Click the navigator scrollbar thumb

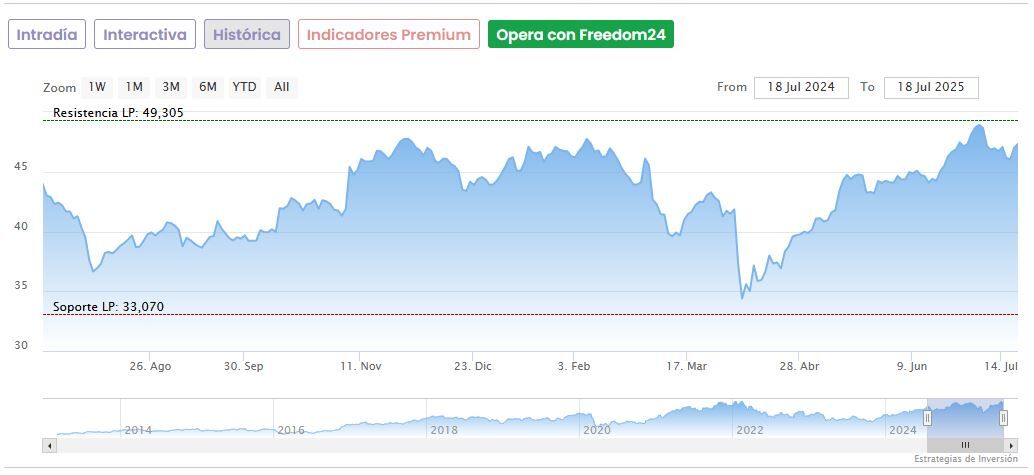(x=965, y=445)
